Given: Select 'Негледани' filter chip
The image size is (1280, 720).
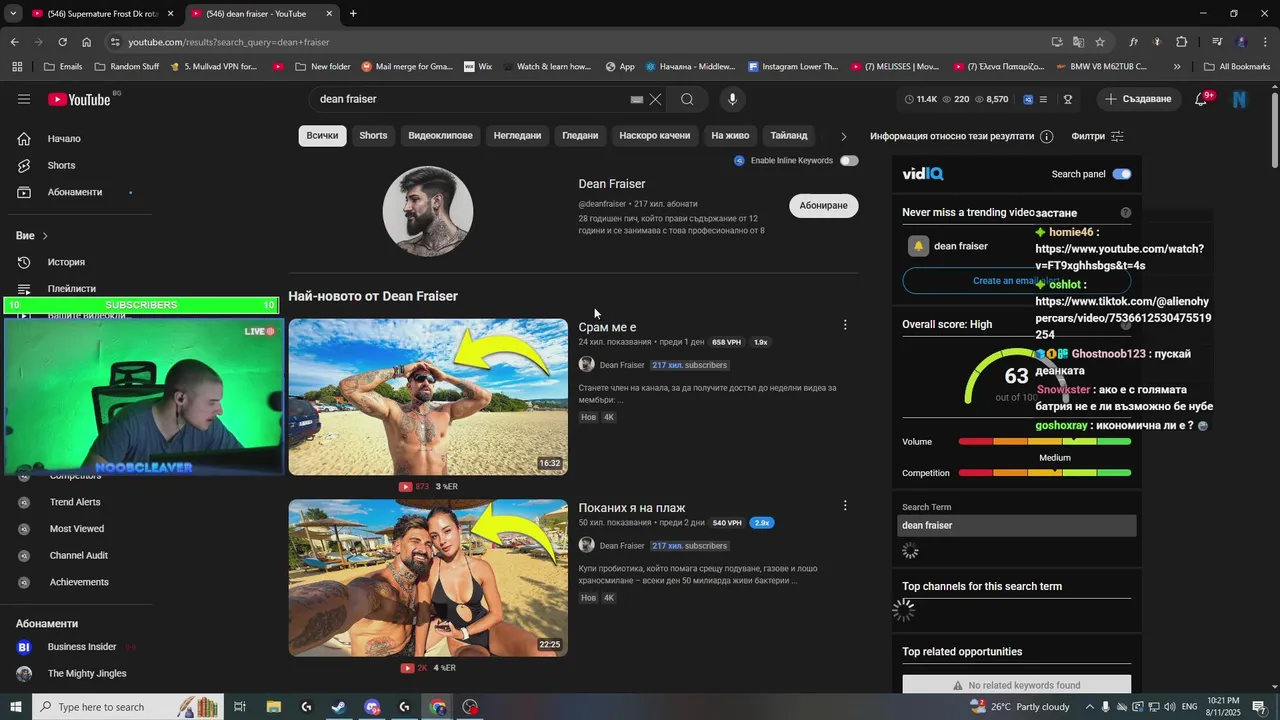Looking at the screenshot, I should (x=517, y=136).
